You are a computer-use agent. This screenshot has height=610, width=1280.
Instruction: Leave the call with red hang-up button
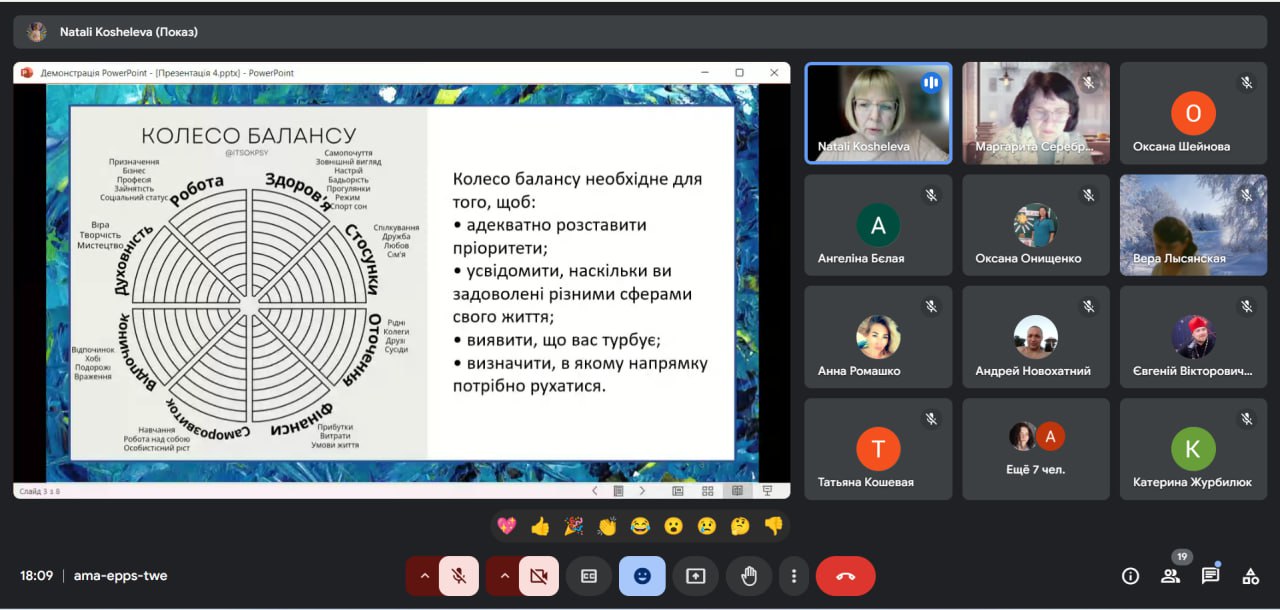pyautogui.click(x=845, y=576)
